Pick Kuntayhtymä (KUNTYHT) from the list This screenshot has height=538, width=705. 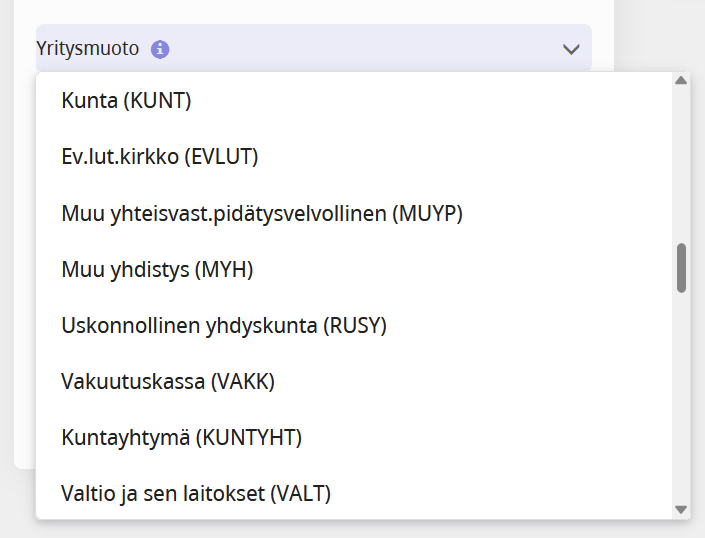[182, 437]
